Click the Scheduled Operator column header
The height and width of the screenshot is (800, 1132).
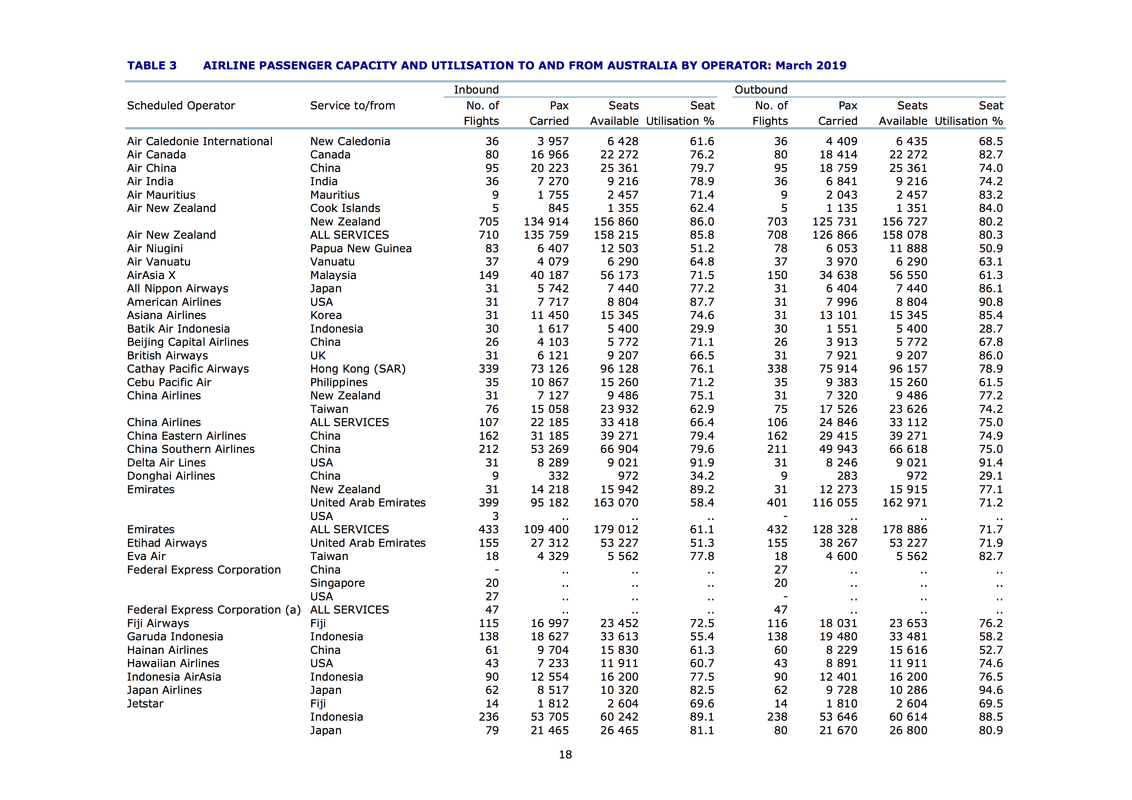181,105
